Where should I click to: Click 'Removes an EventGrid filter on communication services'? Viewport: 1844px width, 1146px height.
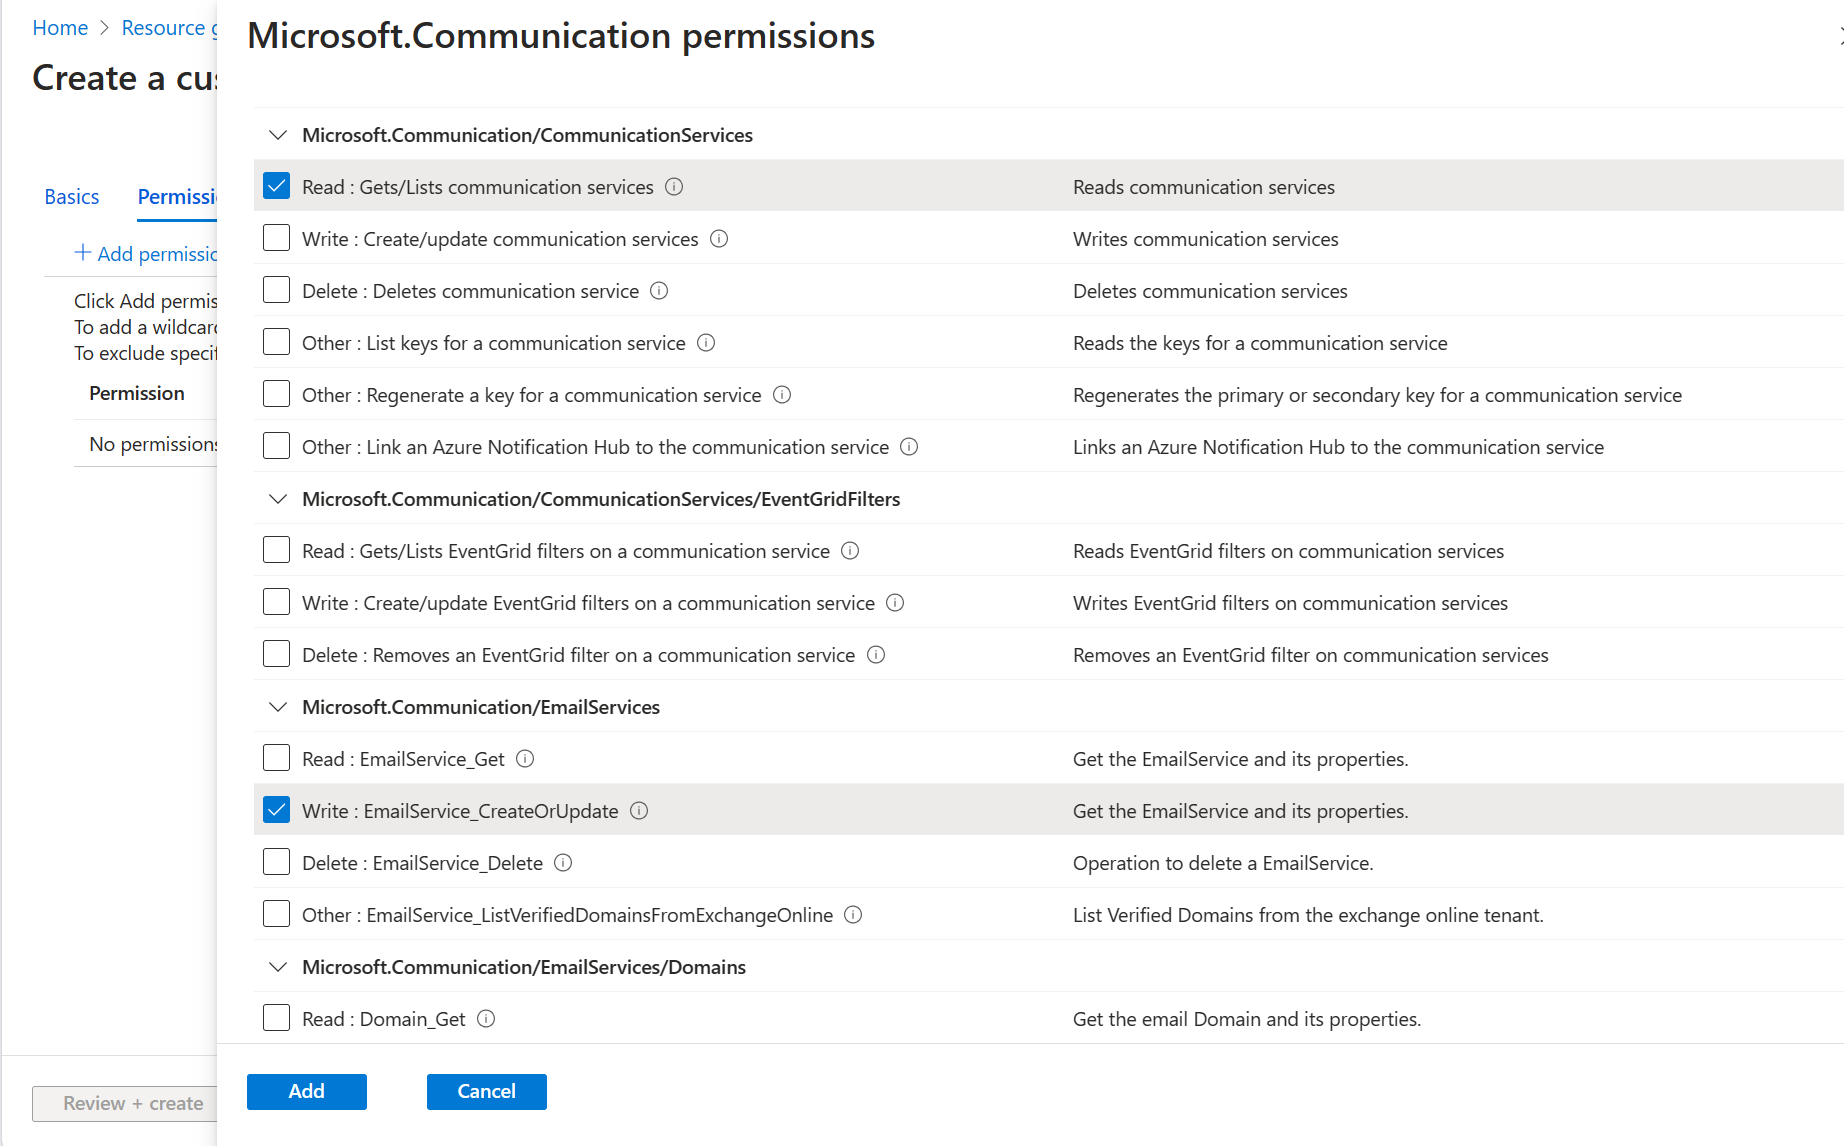(x=1311, y=655)
